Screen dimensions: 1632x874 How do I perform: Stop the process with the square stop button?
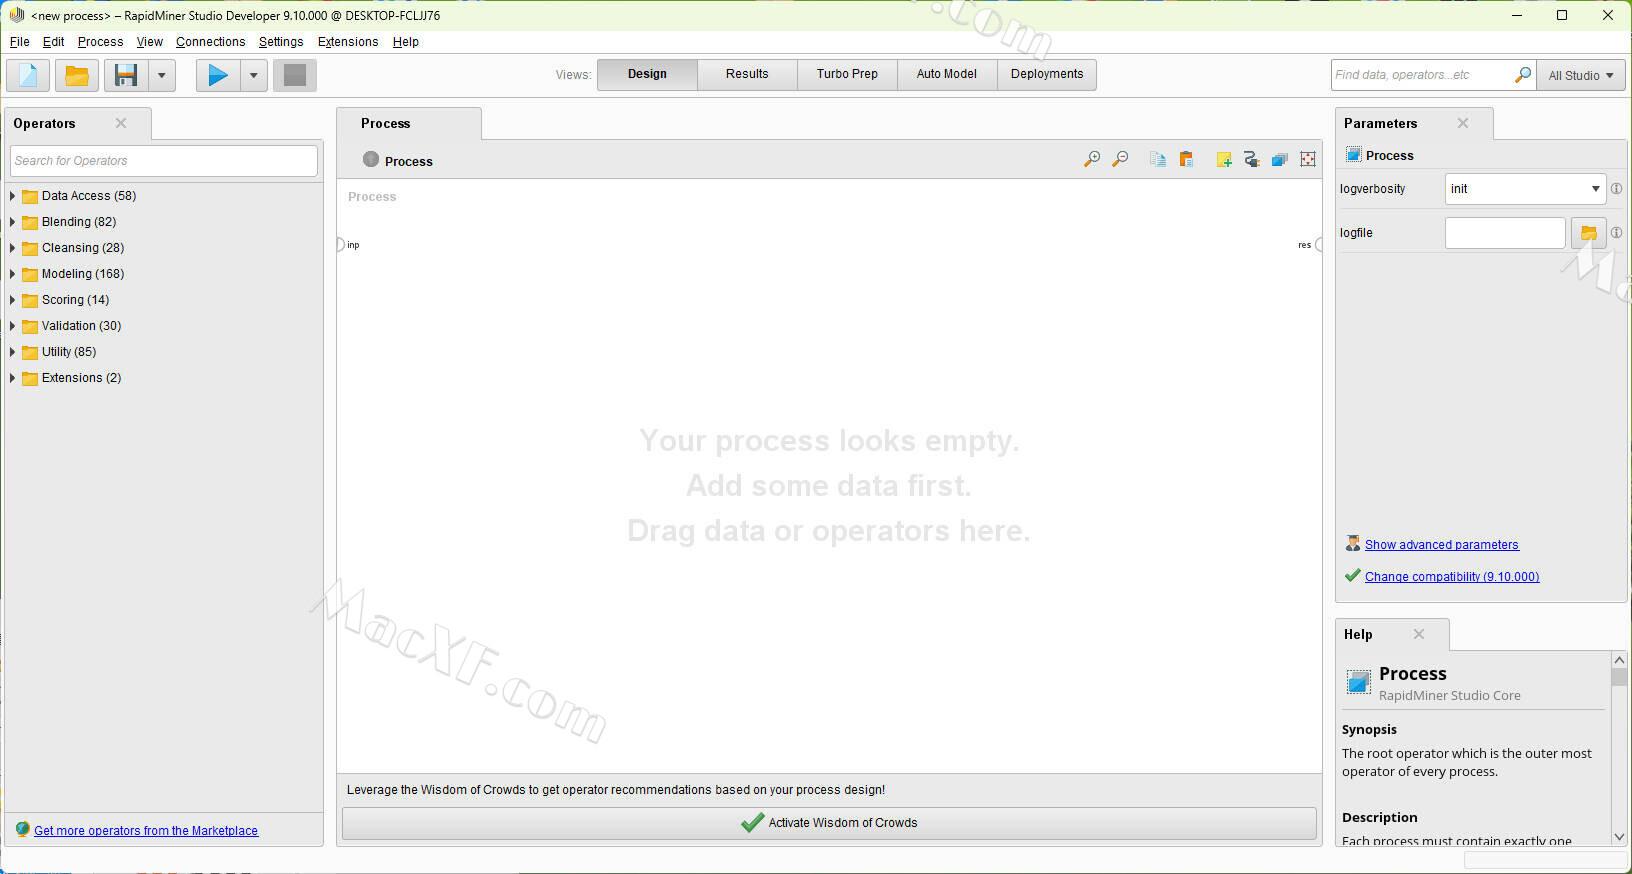click(x=295, y=75)
